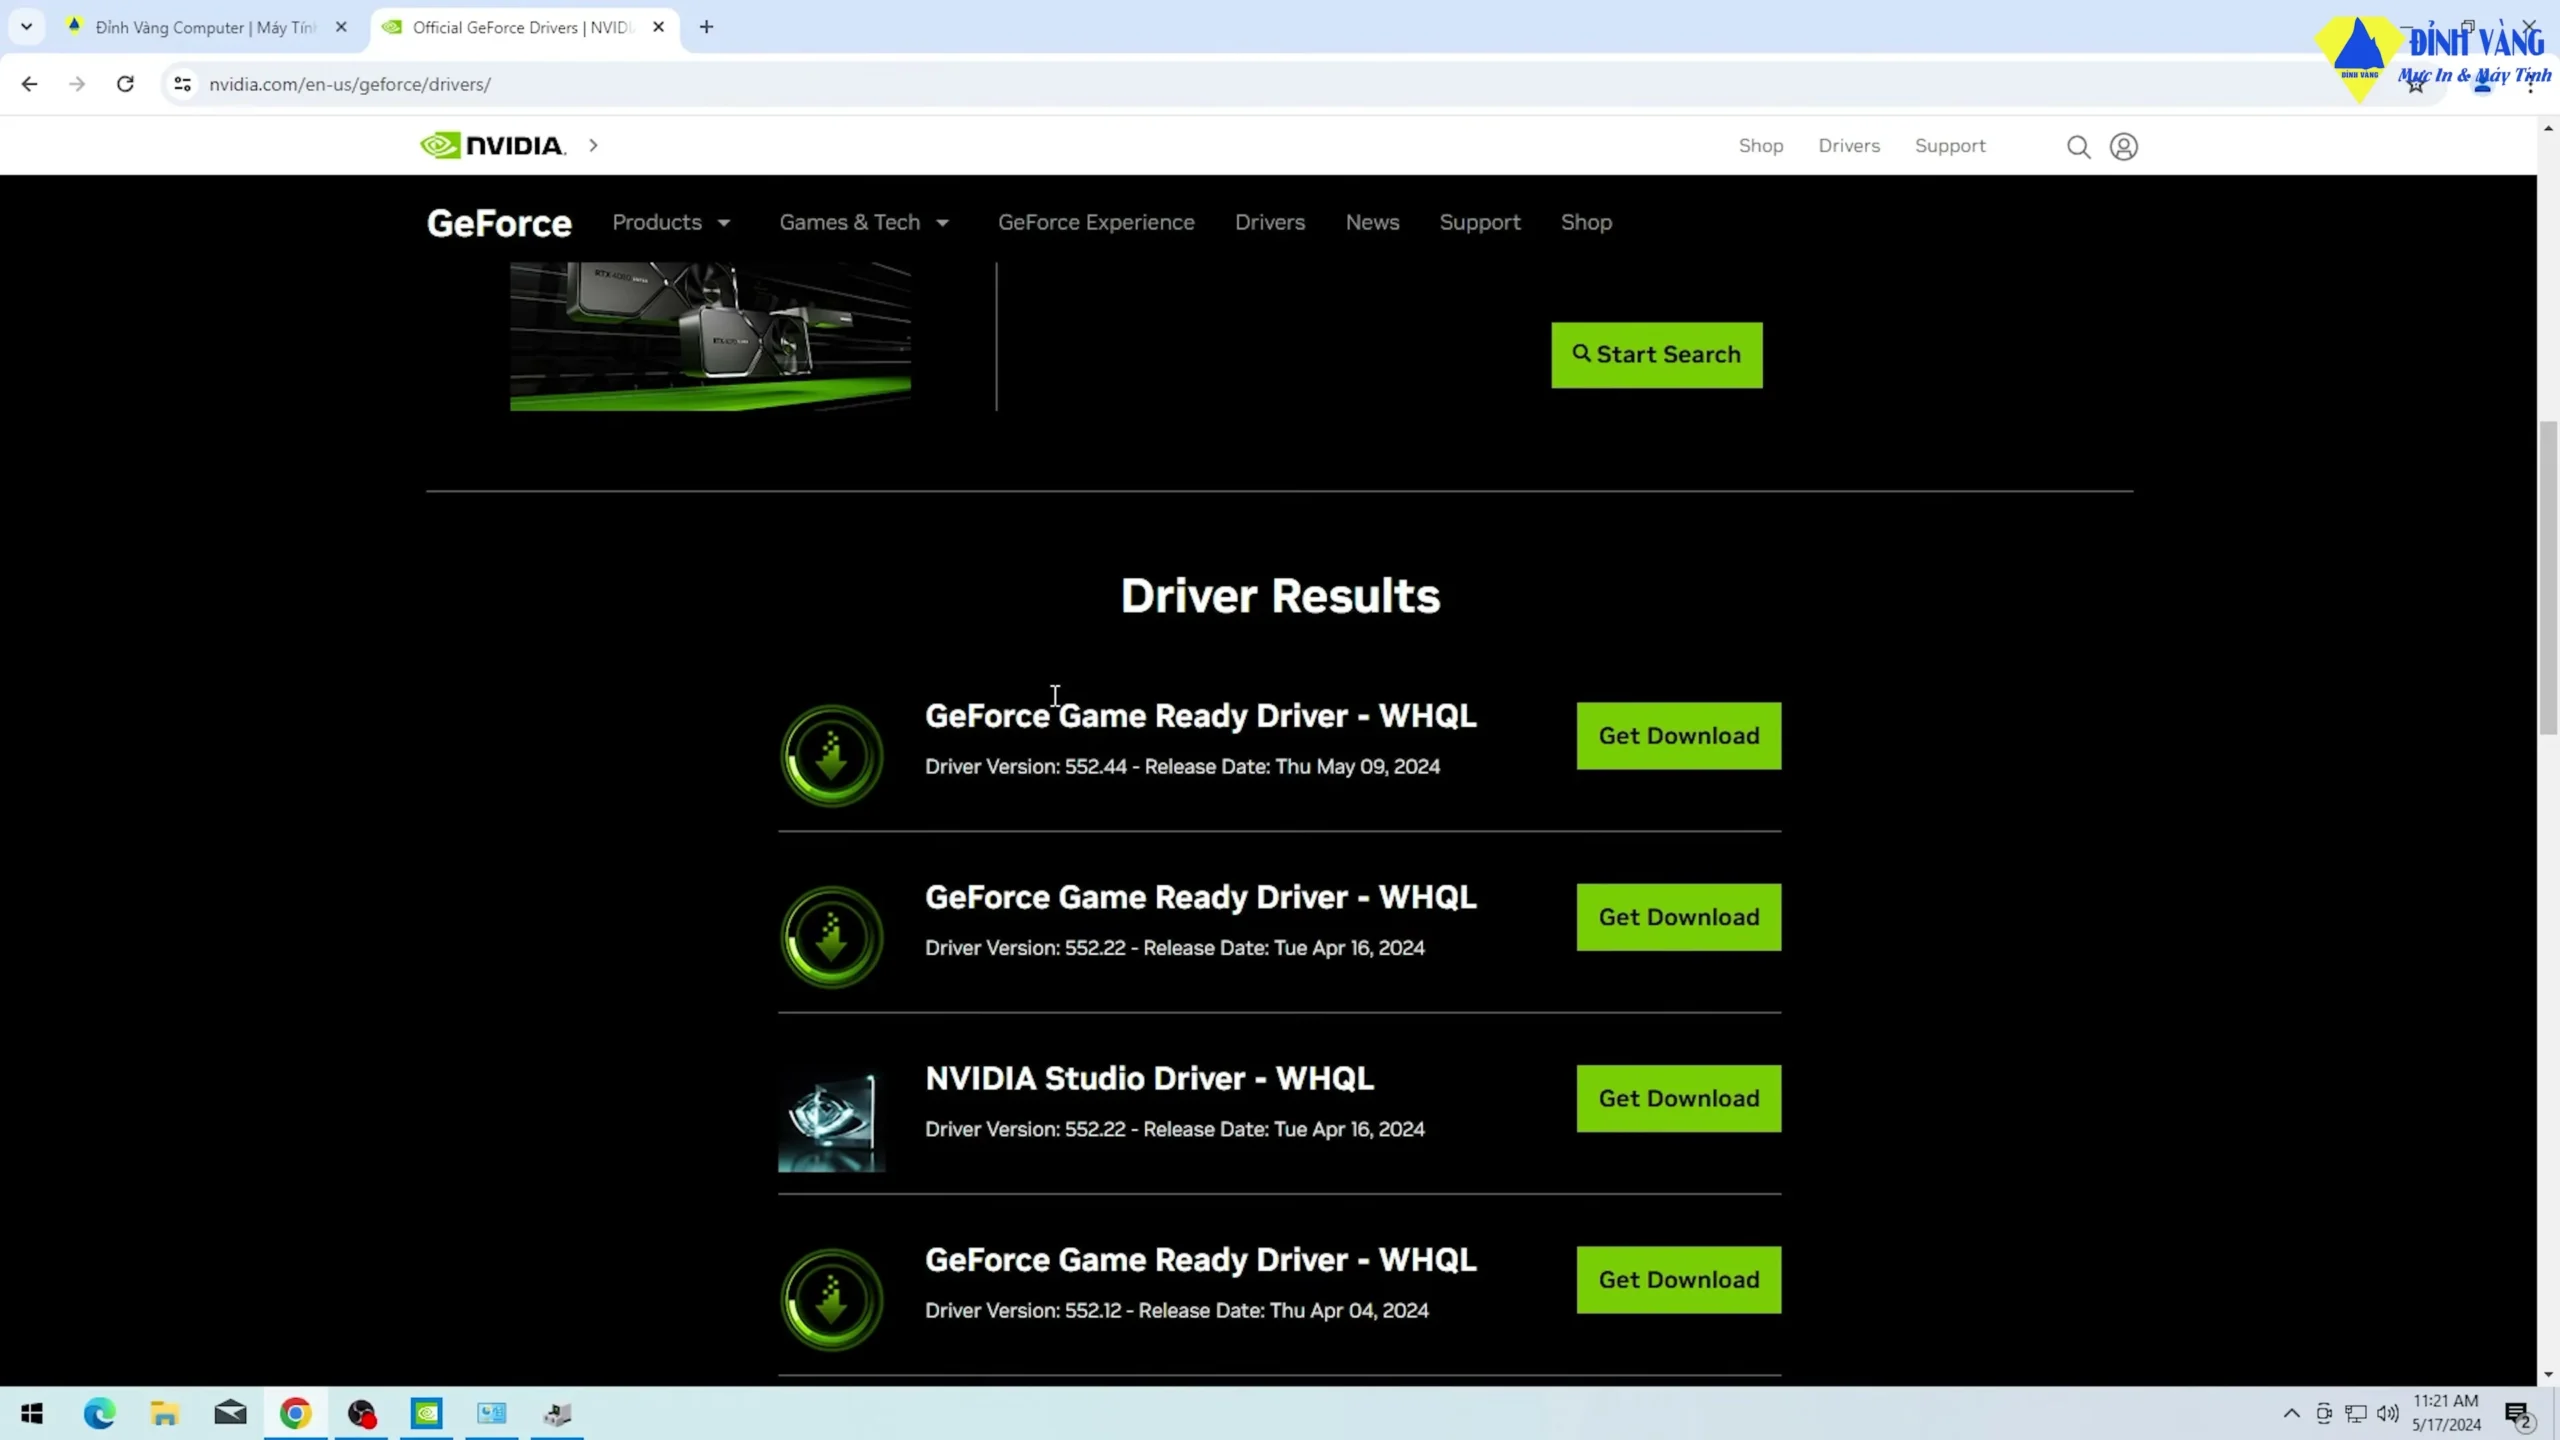
Task: Go back with browser back arrow
Action: [x=29, y=84]
